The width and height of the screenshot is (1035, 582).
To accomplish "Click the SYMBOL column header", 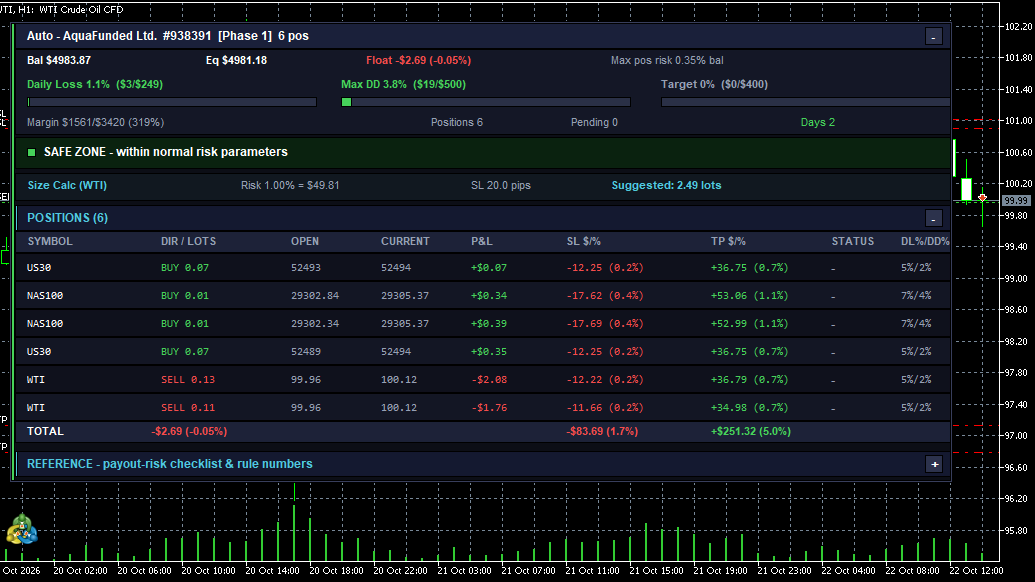I will [50, 242].
